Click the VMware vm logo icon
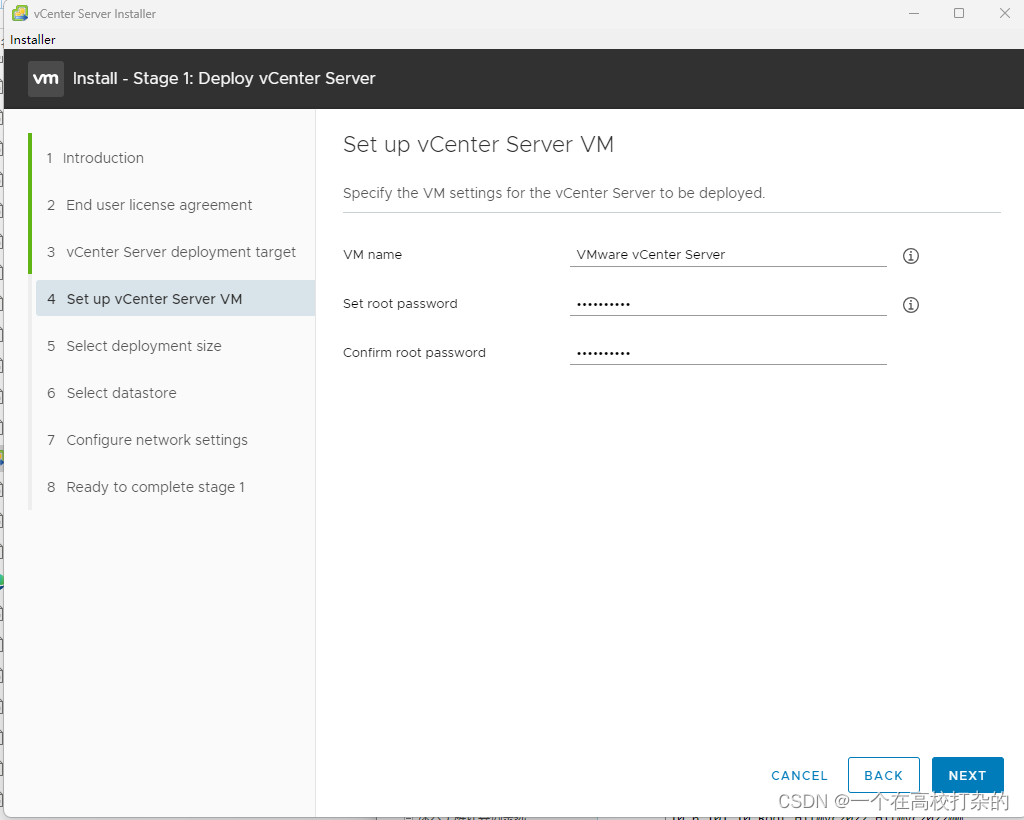Screen dimensions: 1024x820 click(x=46, y=79)
